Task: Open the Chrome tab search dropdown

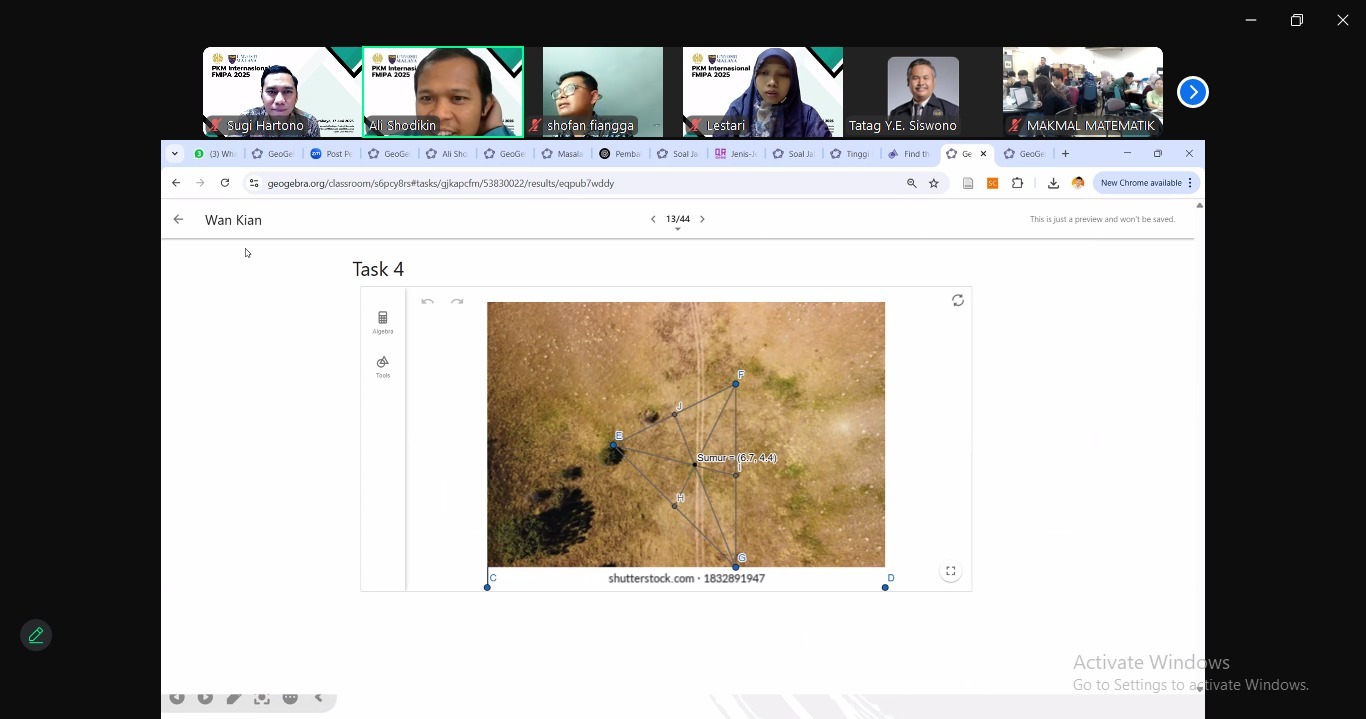Action: 175,154
